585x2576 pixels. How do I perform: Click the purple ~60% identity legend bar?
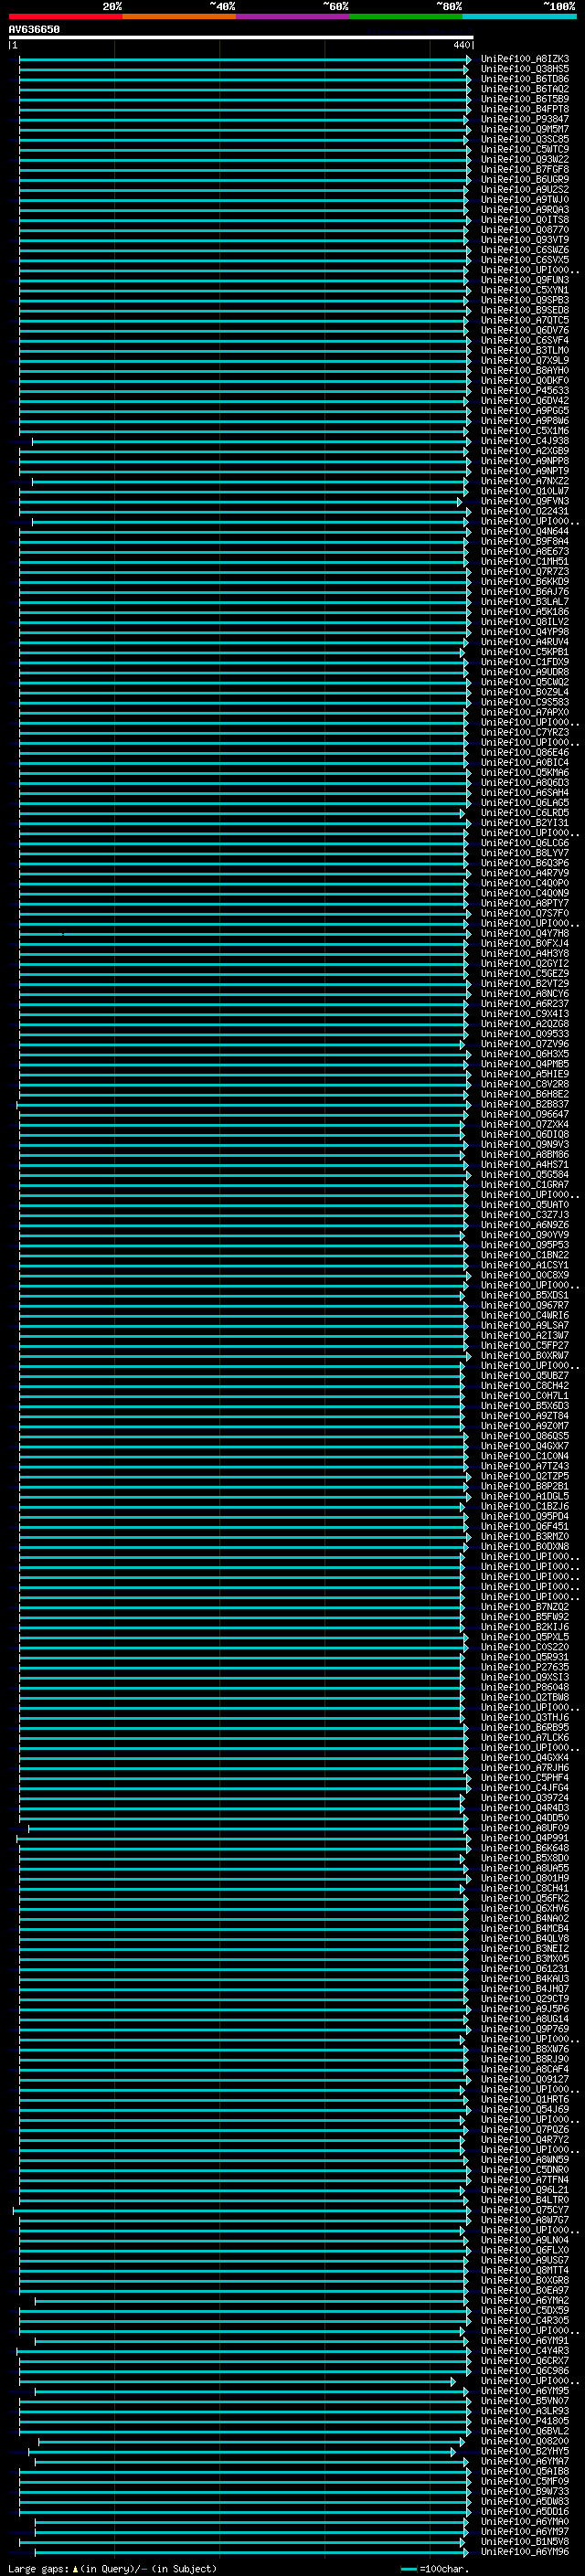[x=293, y=16]
